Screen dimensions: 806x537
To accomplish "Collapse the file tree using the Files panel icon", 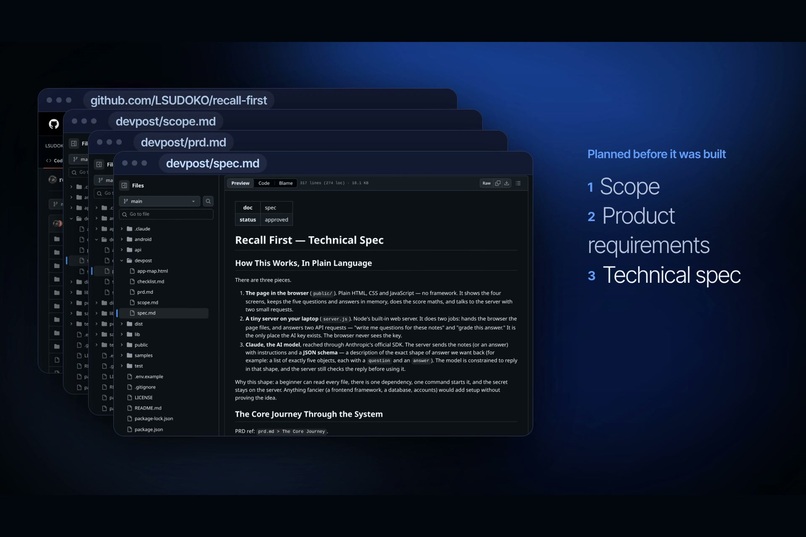I will (124, 186).
